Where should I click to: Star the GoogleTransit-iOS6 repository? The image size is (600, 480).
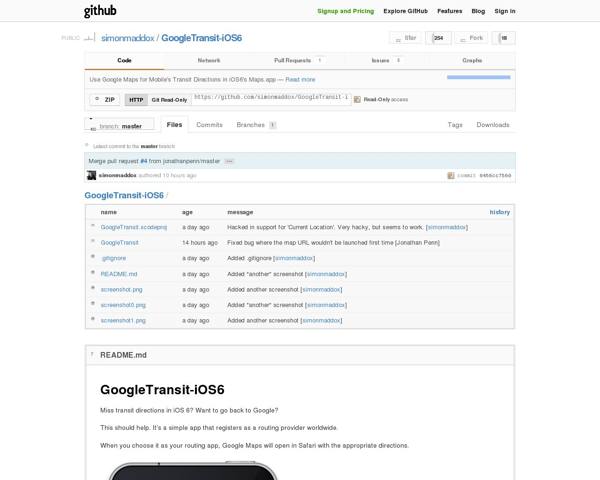(x=406, y=38)
